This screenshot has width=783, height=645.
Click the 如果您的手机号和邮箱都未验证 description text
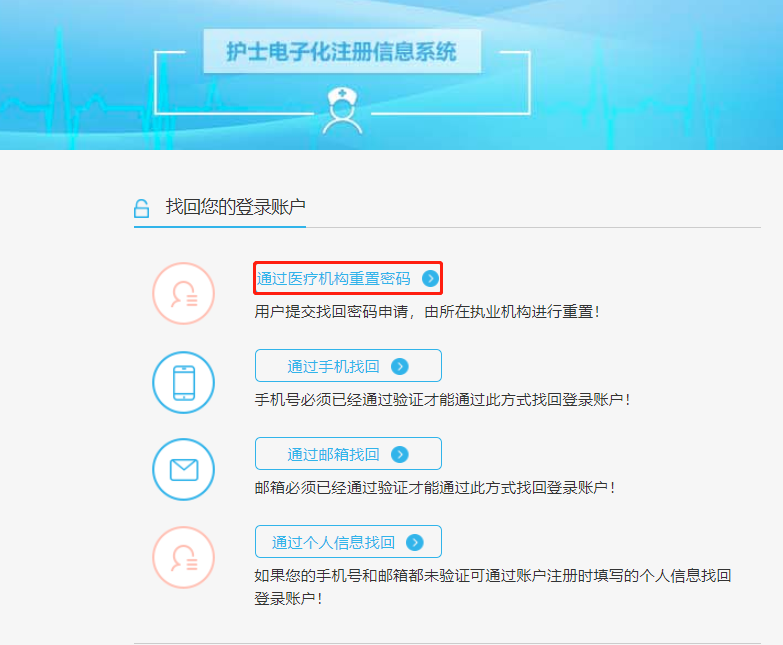[493, 587]
